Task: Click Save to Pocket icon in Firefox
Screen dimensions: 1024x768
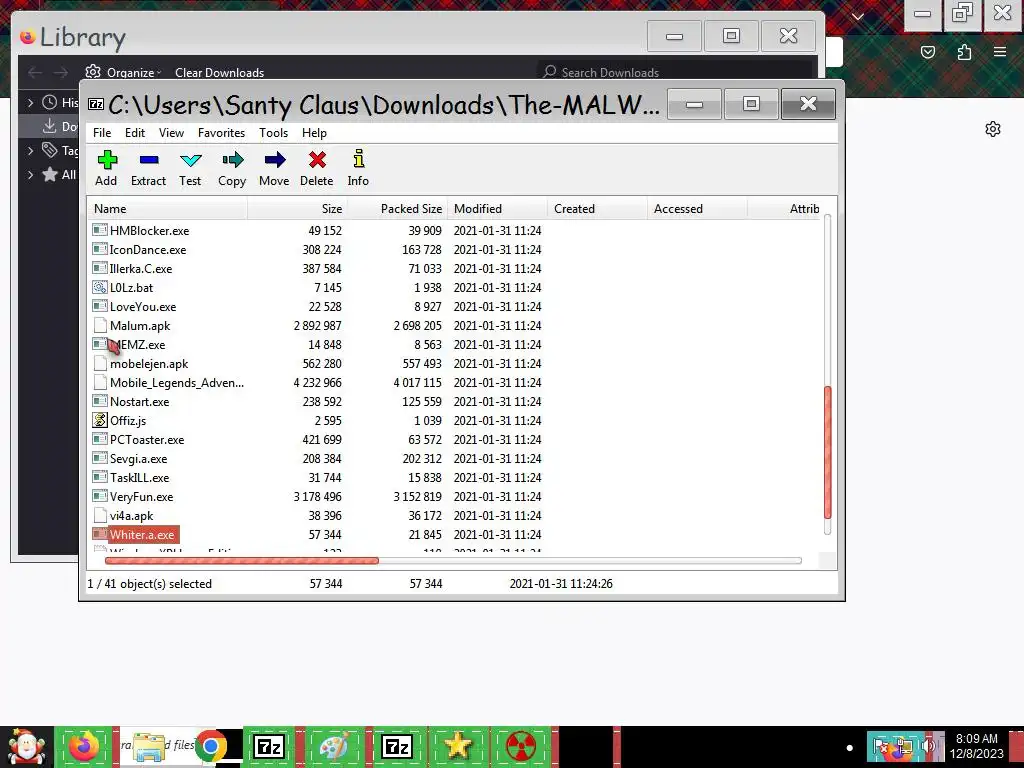Action: click(x=928, y=52)
